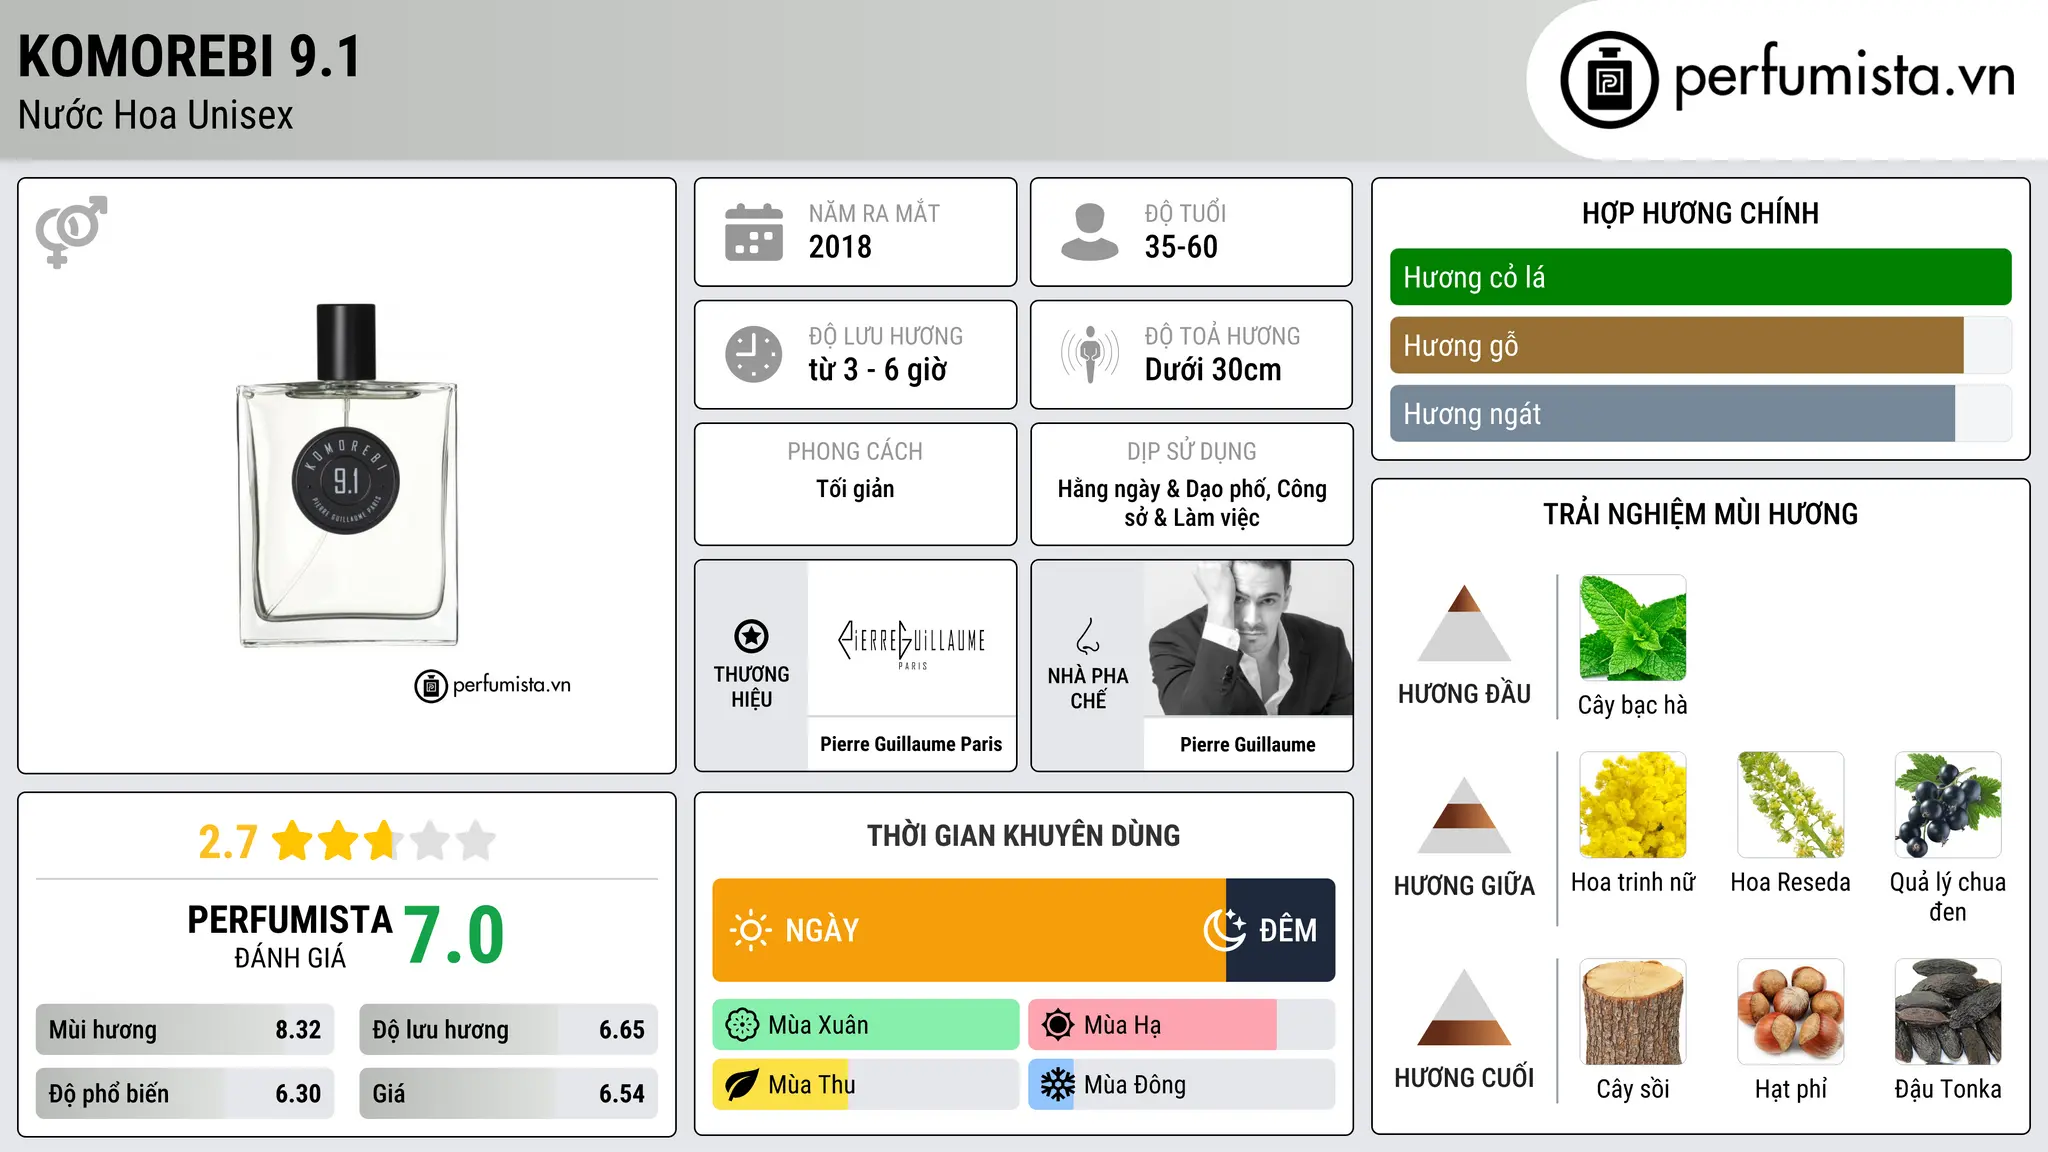Click the Giá 6.54 score bar

(x=509, y=1094)
